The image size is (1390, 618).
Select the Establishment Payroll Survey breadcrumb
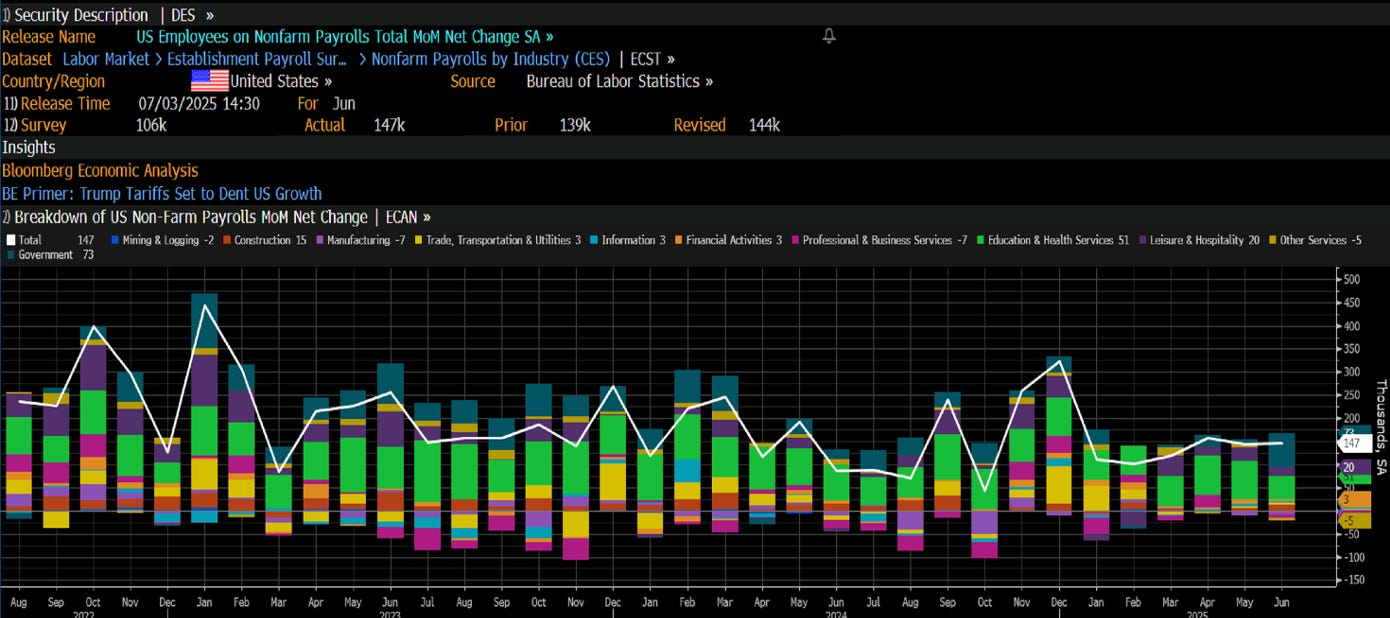tap(257, 59)
